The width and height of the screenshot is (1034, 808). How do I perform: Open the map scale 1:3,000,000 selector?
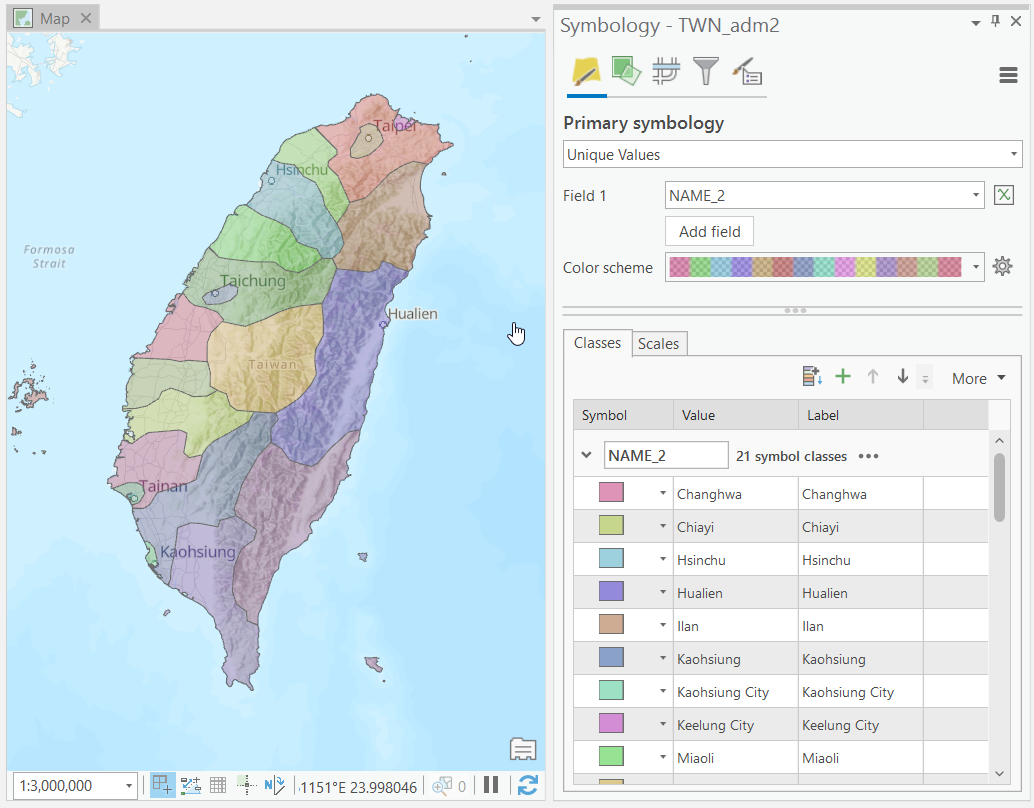point(126,785)
